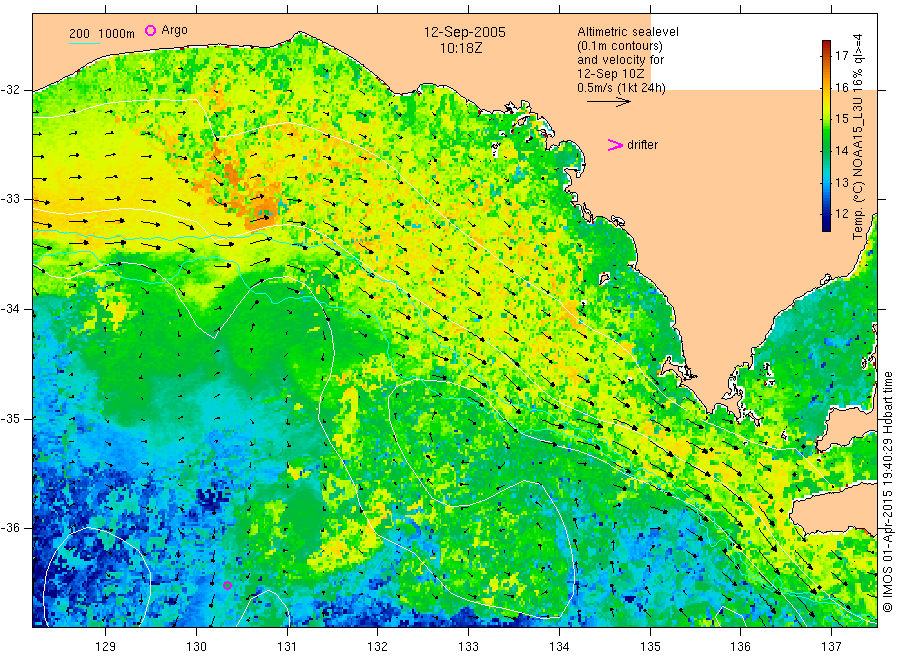Screen dimensions: 900x660
Task: Click the 'Argo' legend label
Action: tap(174, 30)
